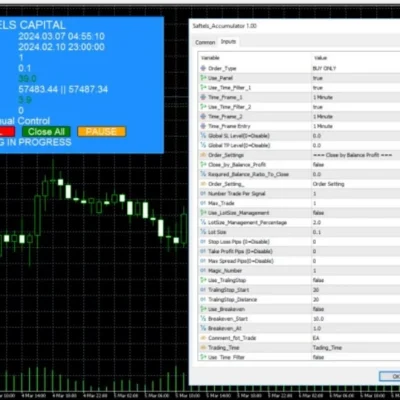Click the 2024.02.10 23:00:00 date on panel
The height and width of the screenshot is (400, 400).
(x=61, y=47)
